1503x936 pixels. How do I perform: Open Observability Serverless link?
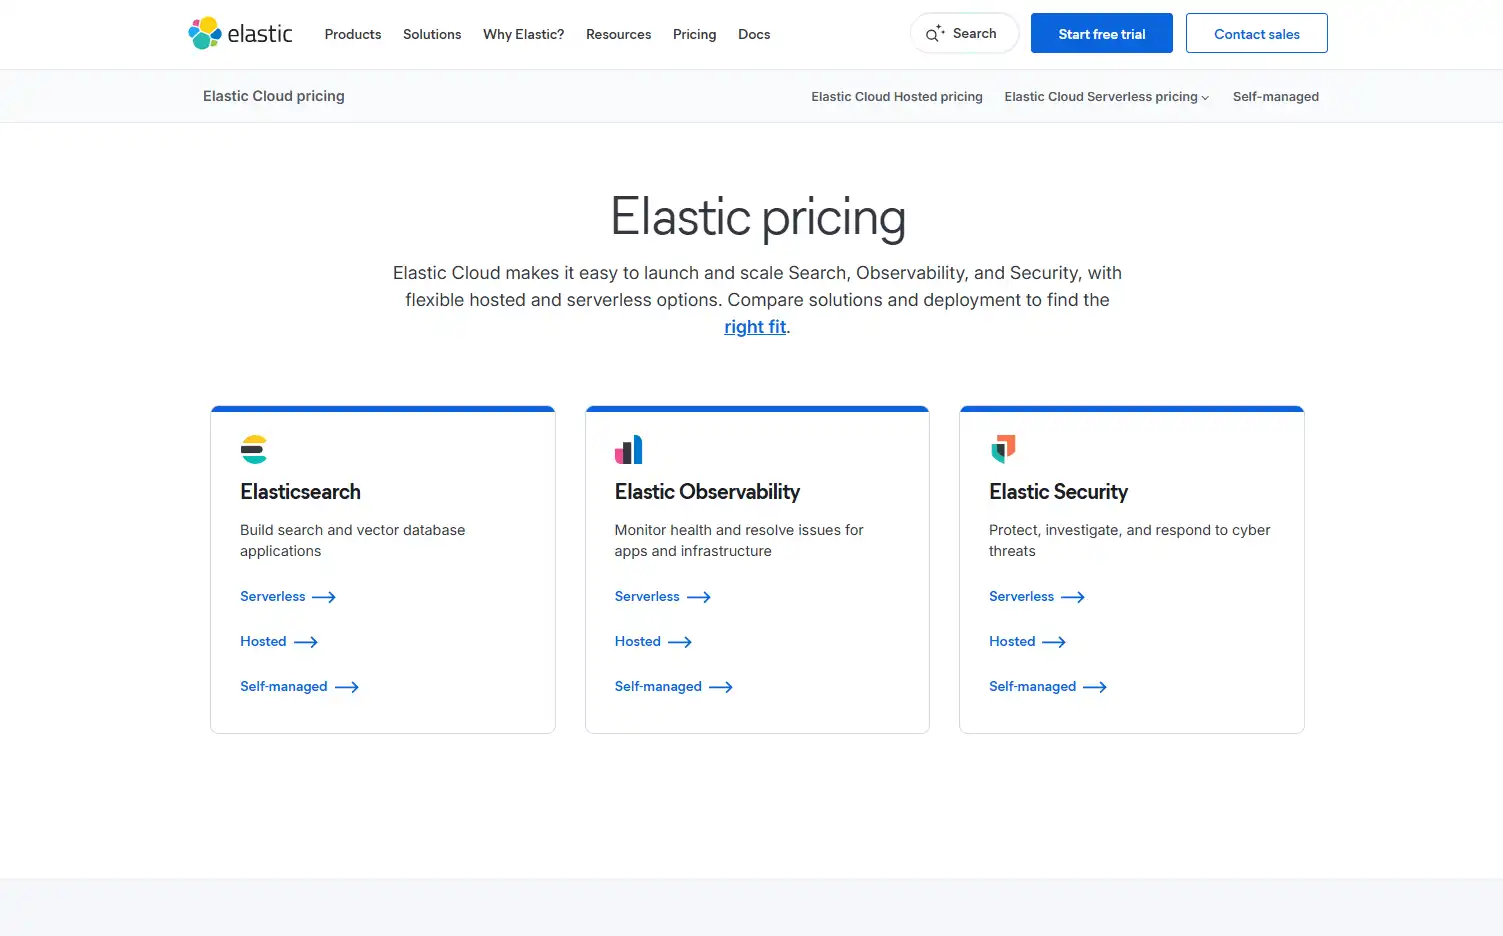pos(663,597)
